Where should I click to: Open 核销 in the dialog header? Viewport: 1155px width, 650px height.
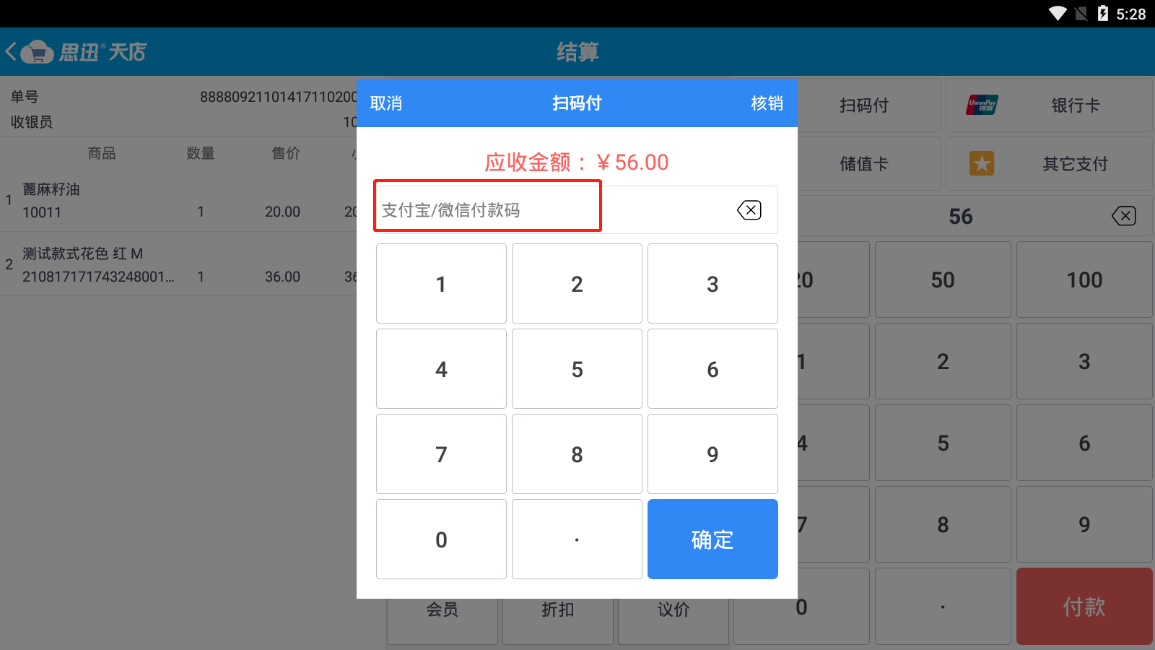coord(767,103)
